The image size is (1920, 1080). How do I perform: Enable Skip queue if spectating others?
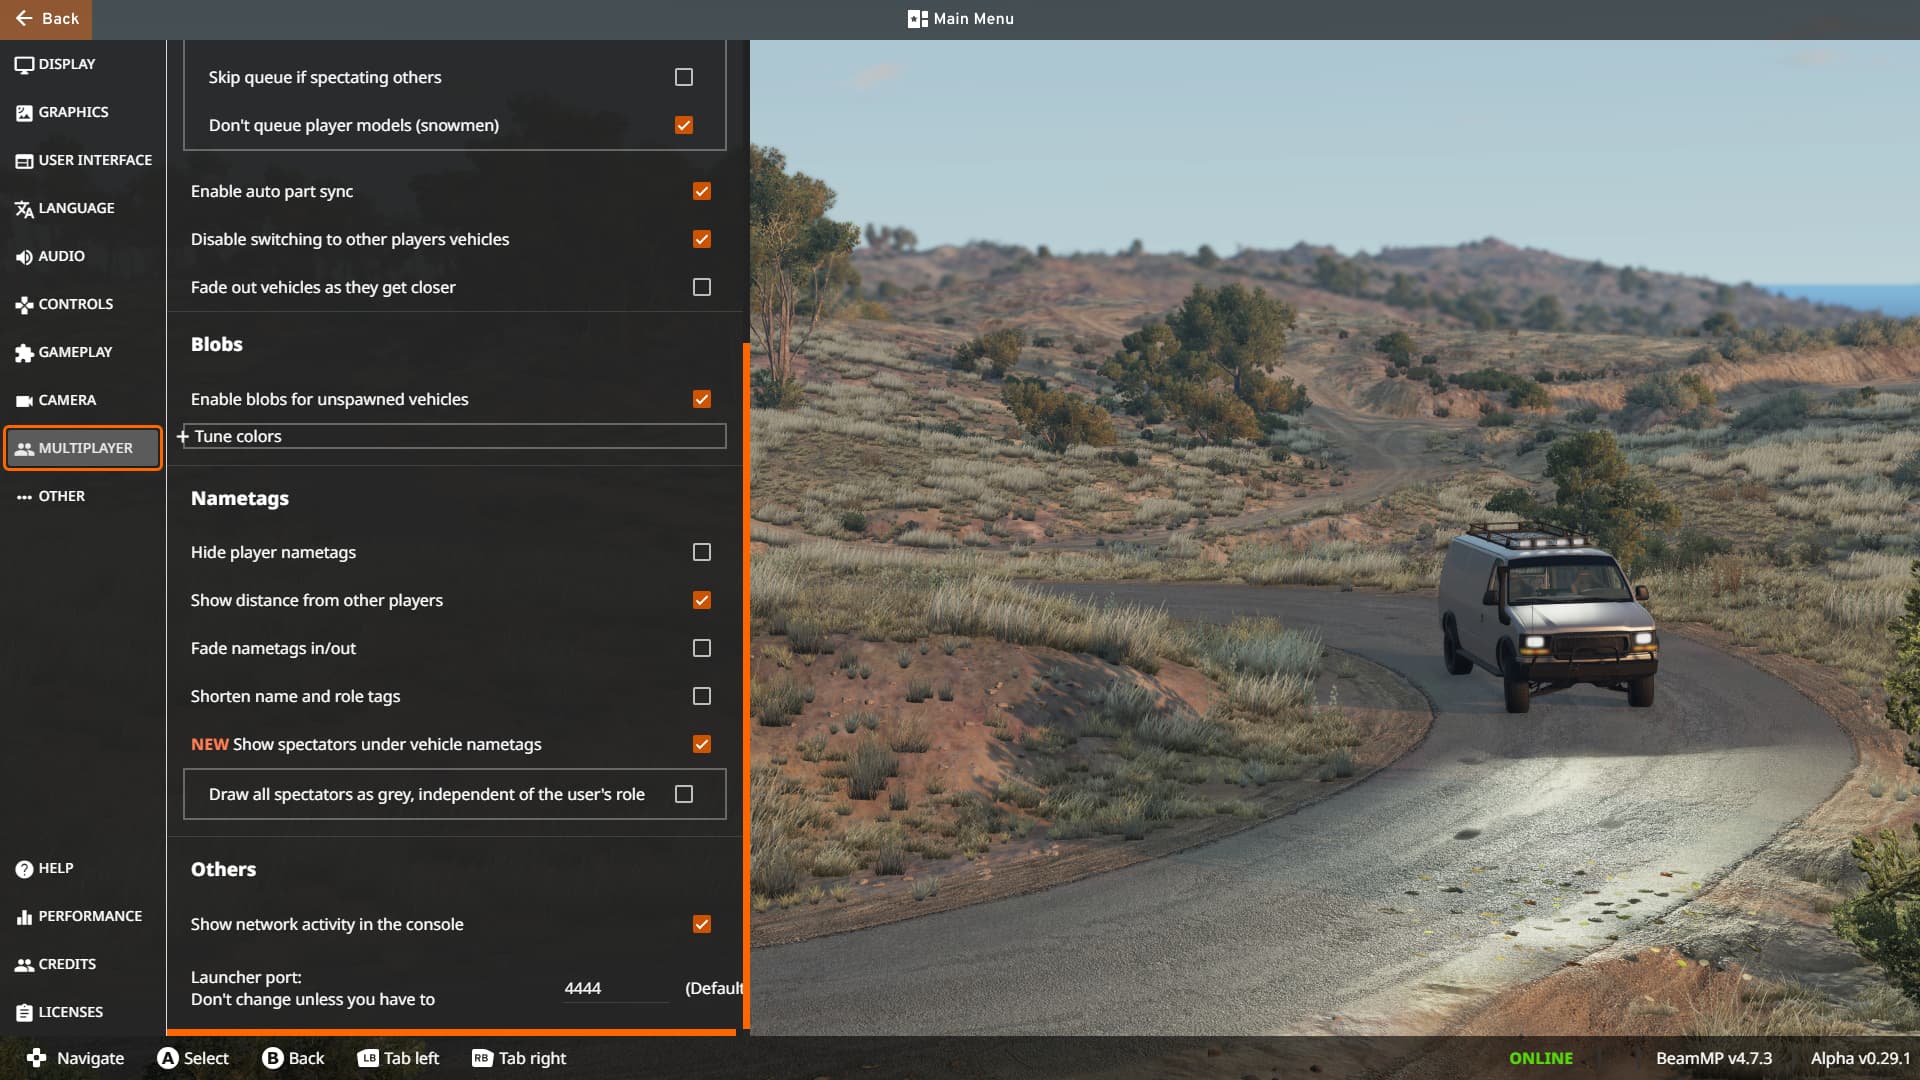click(684, 77)
